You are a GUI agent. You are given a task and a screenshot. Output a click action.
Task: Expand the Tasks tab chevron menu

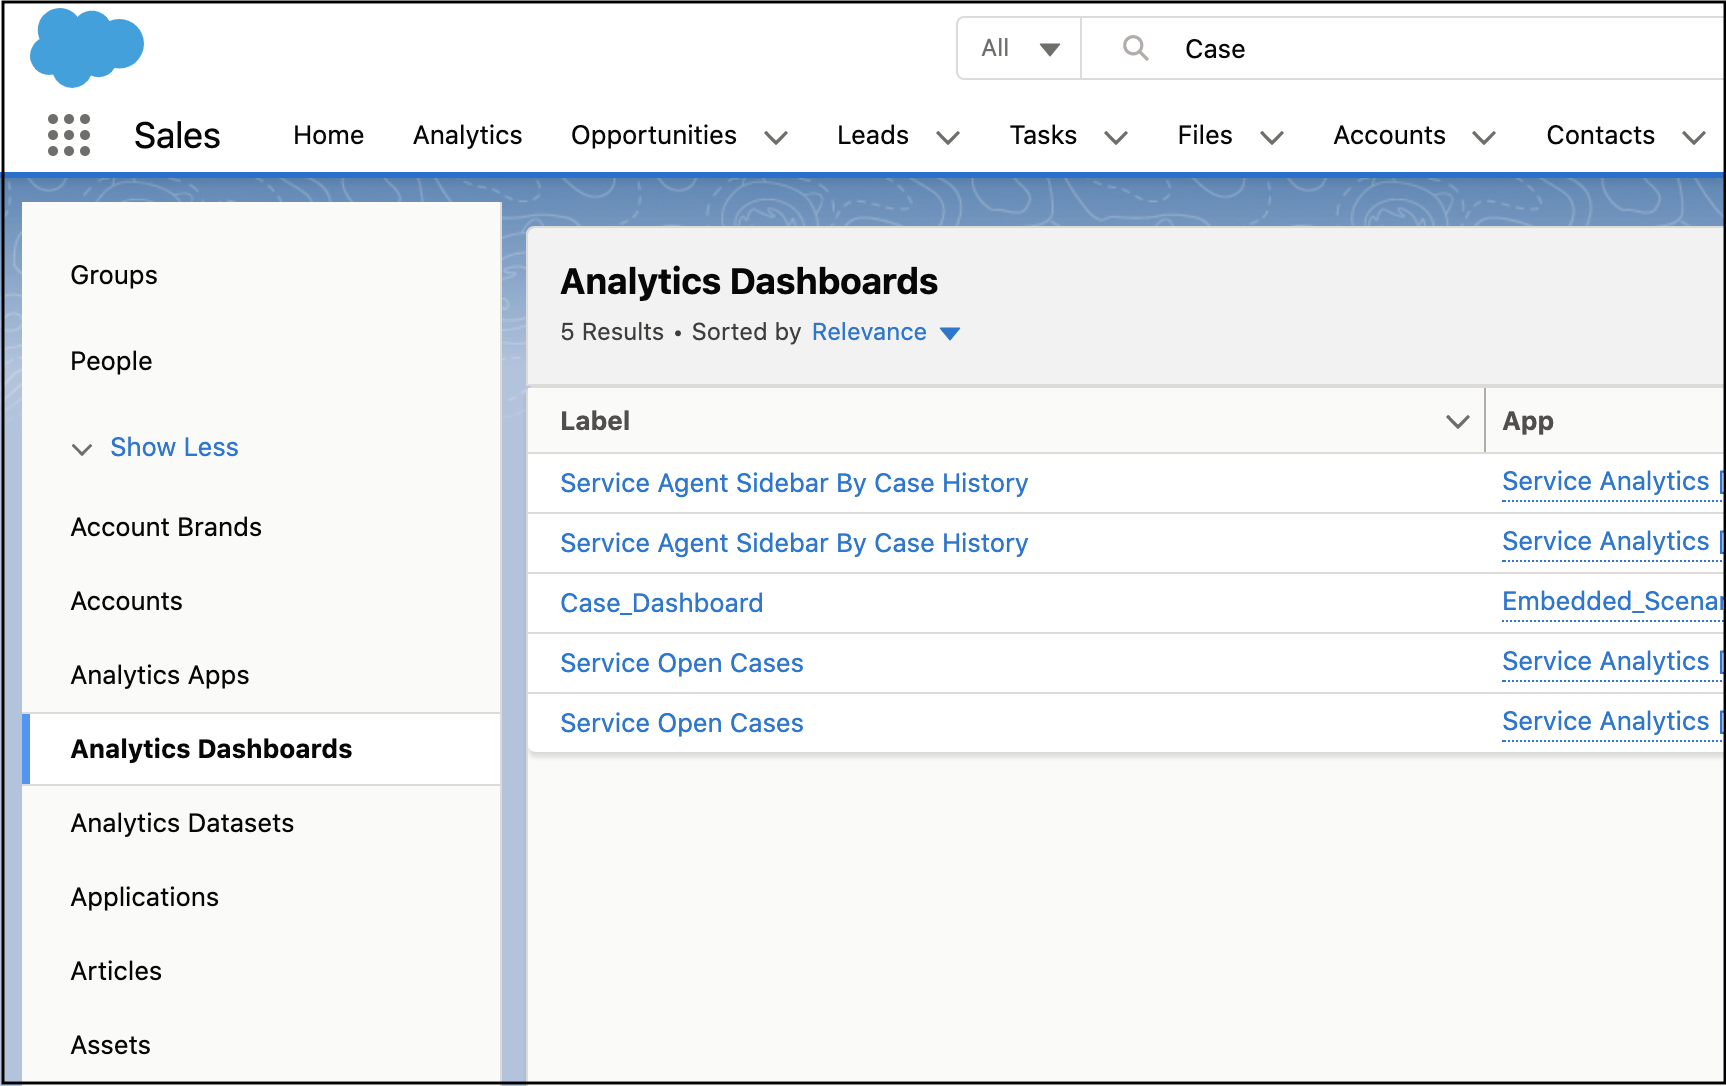click(x=1116, y=137)
